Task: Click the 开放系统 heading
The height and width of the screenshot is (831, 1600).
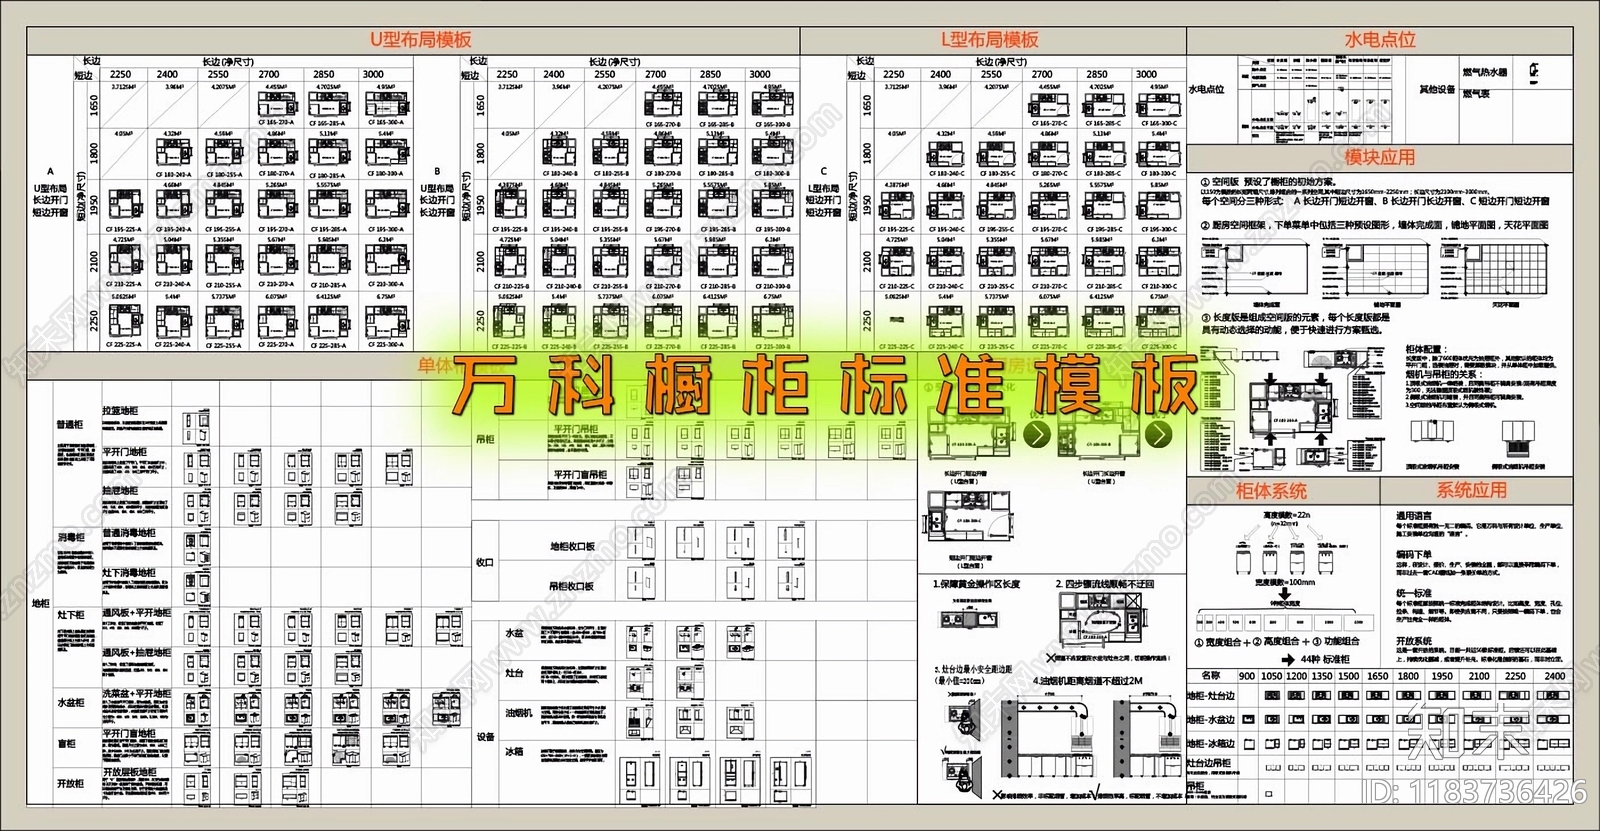Action: (1413, 641)
